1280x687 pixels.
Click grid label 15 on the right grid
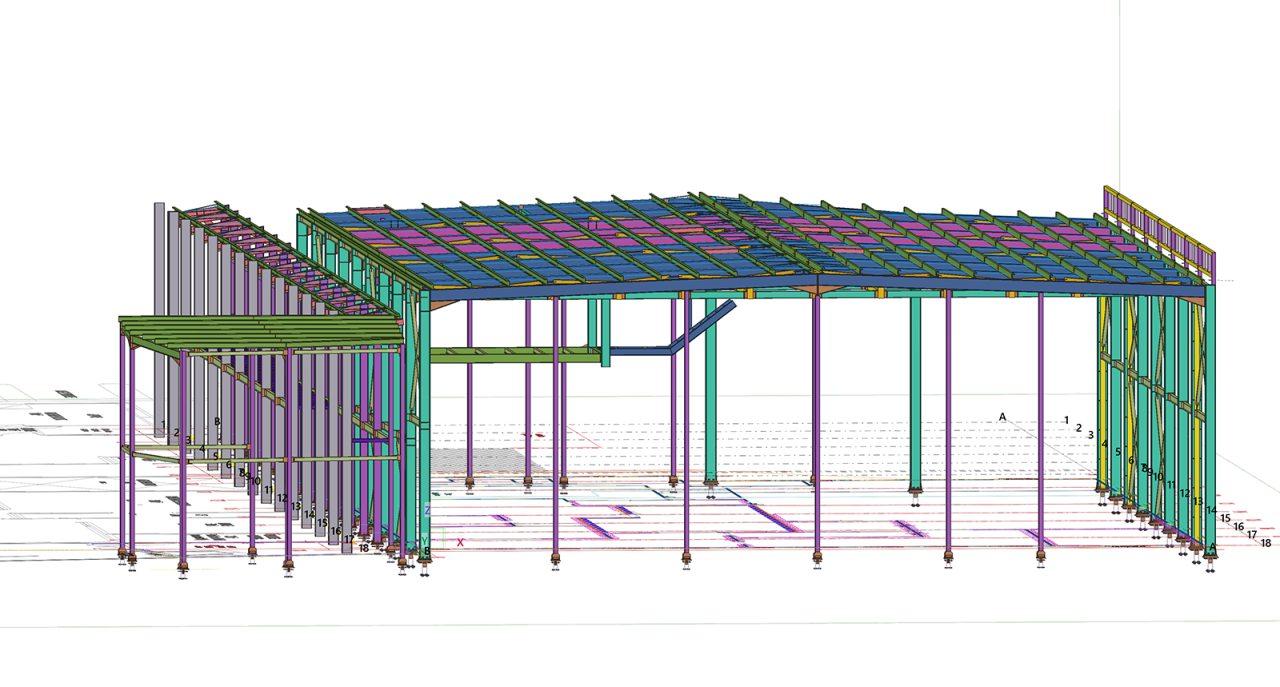coord(1226,518)
